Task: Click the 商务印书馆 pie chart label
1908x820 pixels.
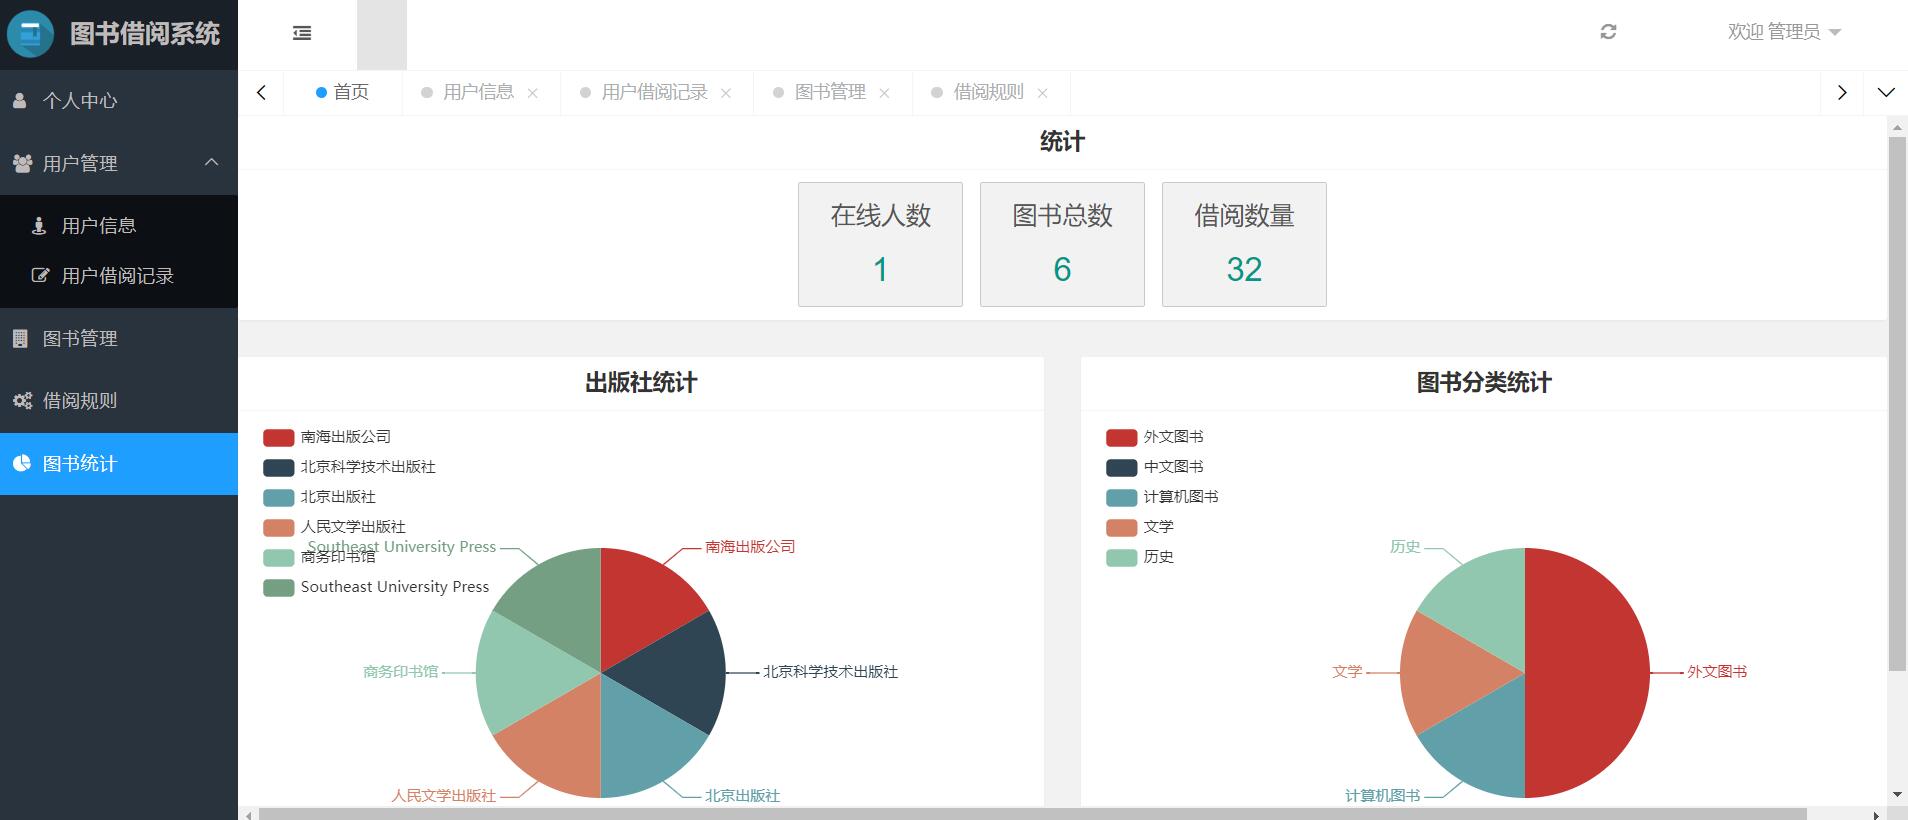Action: (401, 672)
